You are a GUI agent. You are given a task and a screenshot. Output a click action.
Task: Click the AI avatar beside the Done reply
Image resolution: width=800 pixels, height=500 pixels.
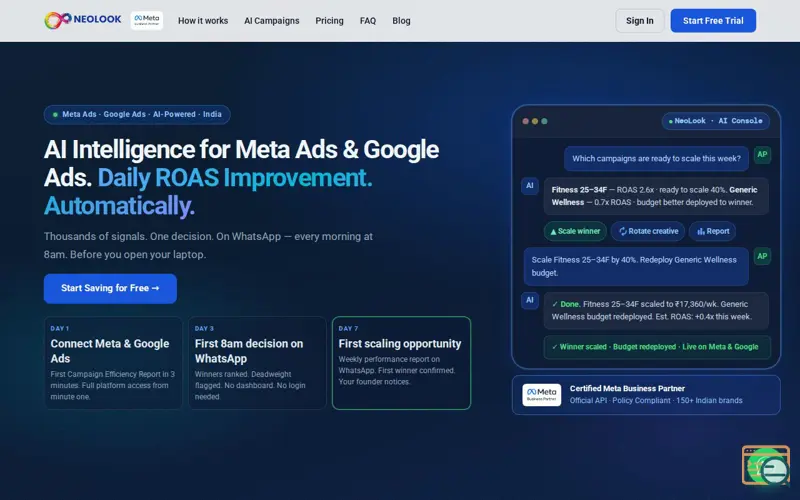tap(530, 300)
